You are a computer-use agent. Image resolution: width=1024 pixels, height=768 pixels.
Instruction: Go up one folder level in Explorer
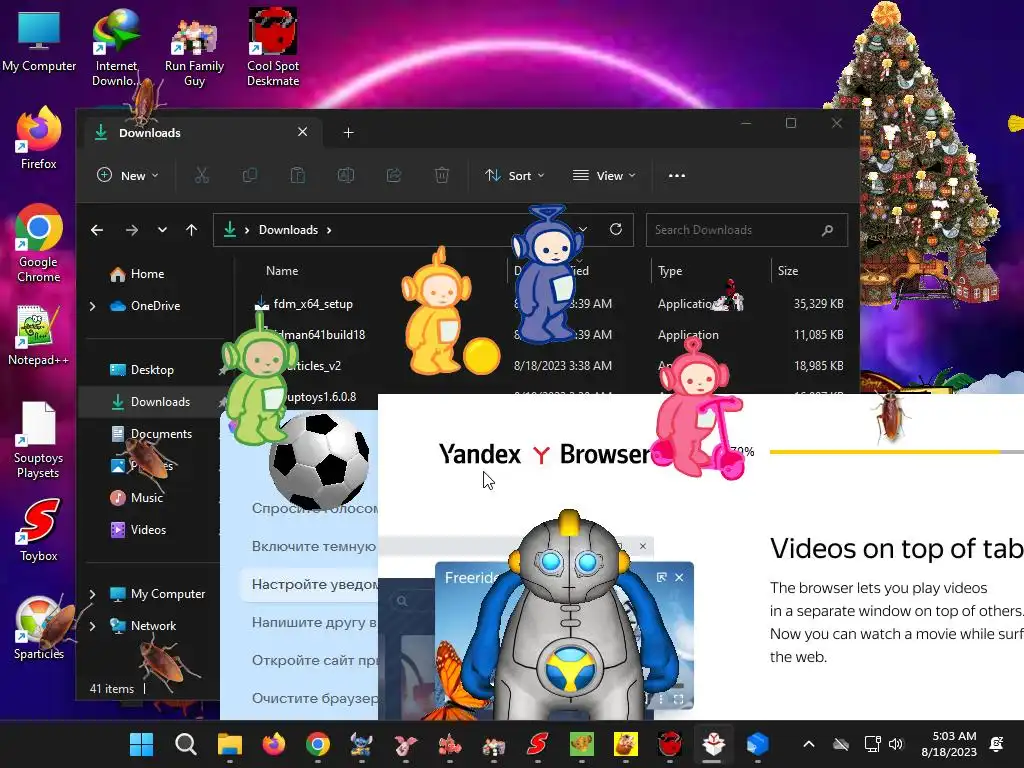(191, 230)
